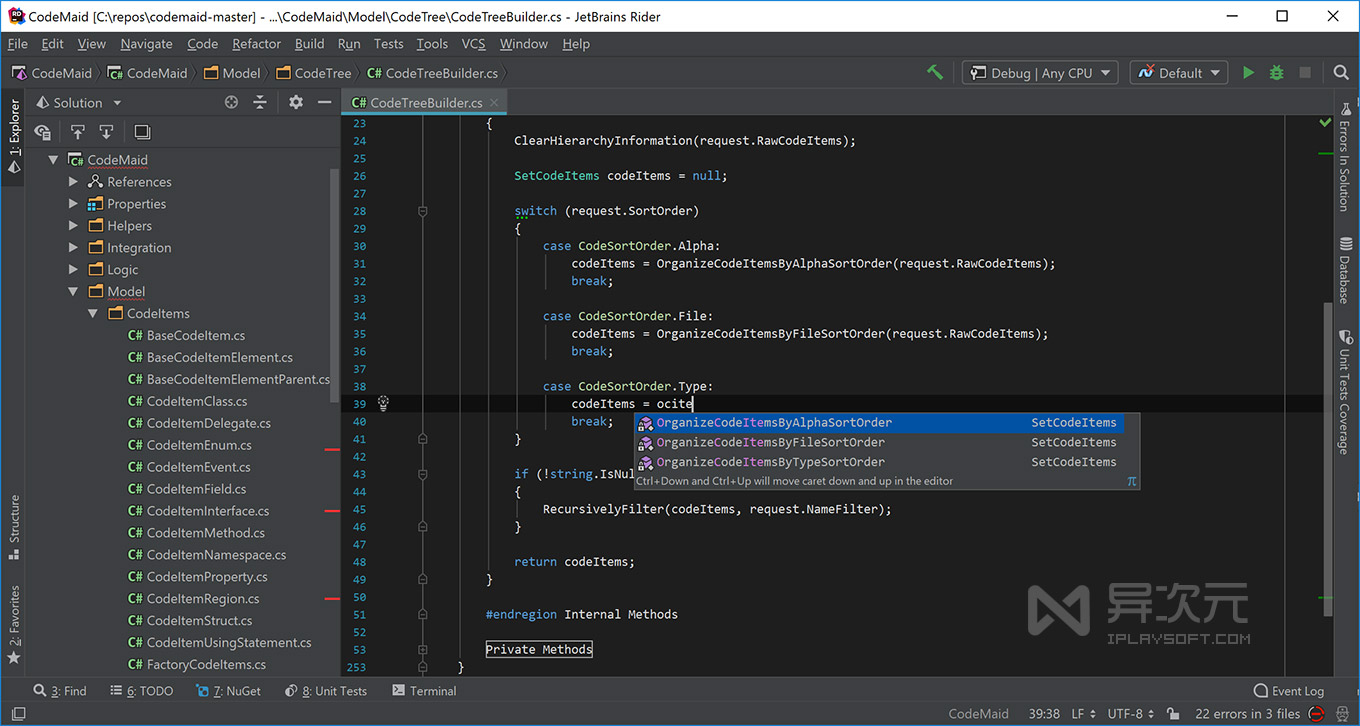Open Search Everywhere with the magnifier icon

[1340, 72]
